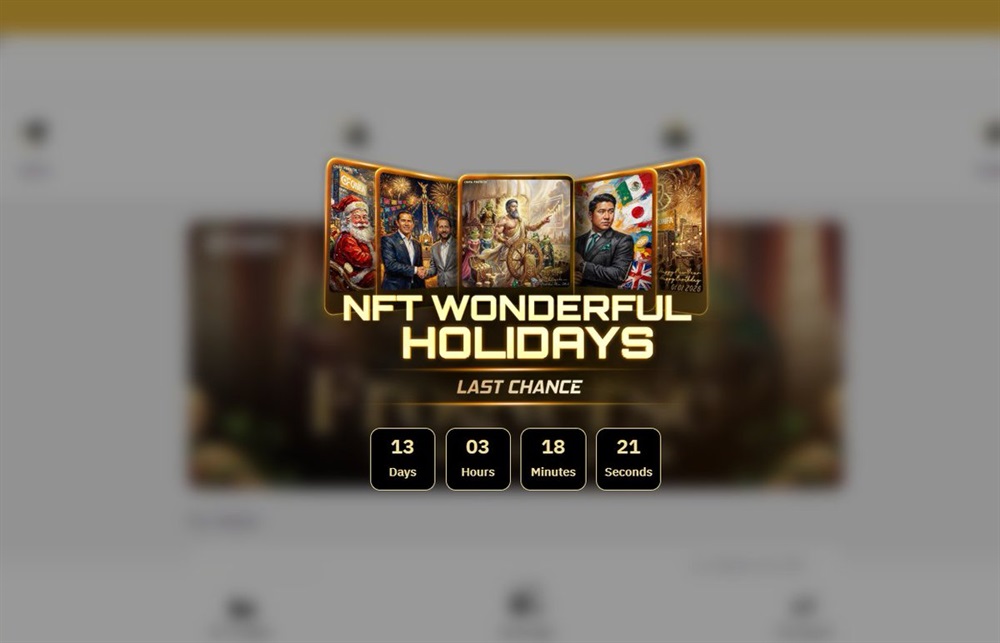Open the Greek god ship-wheel NFT card
This screenshot has height=643, width=1000.
(x=516, y=232)
